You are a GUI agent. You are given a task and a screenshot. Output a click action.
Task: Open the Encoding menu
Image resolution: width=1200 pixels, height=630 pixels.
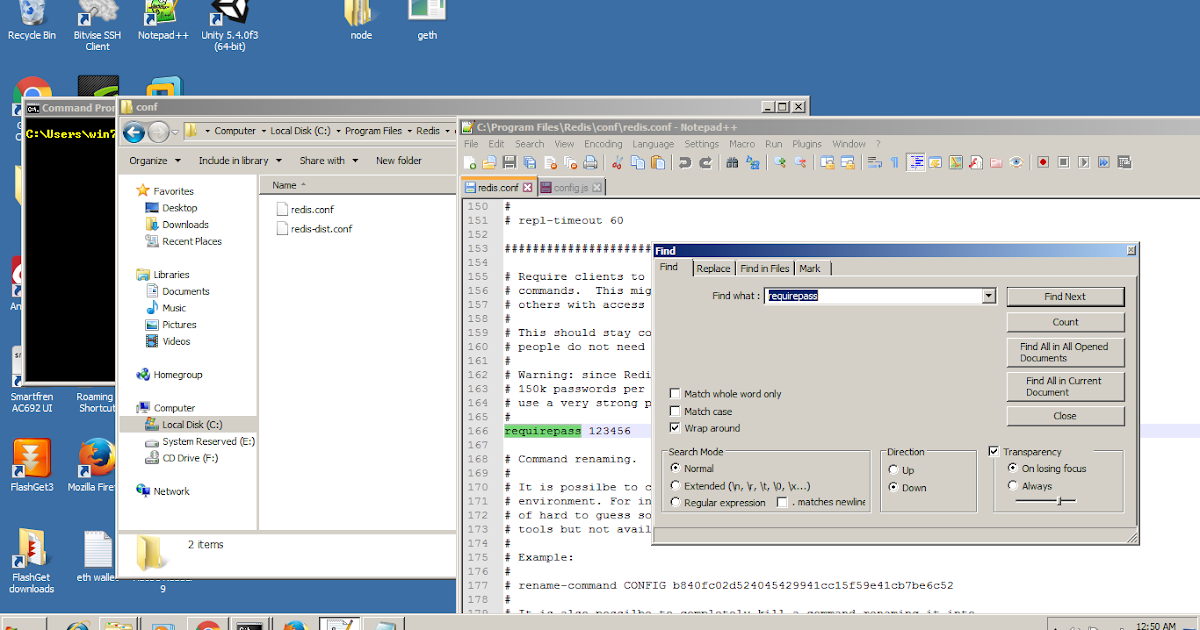click(603, 144)
